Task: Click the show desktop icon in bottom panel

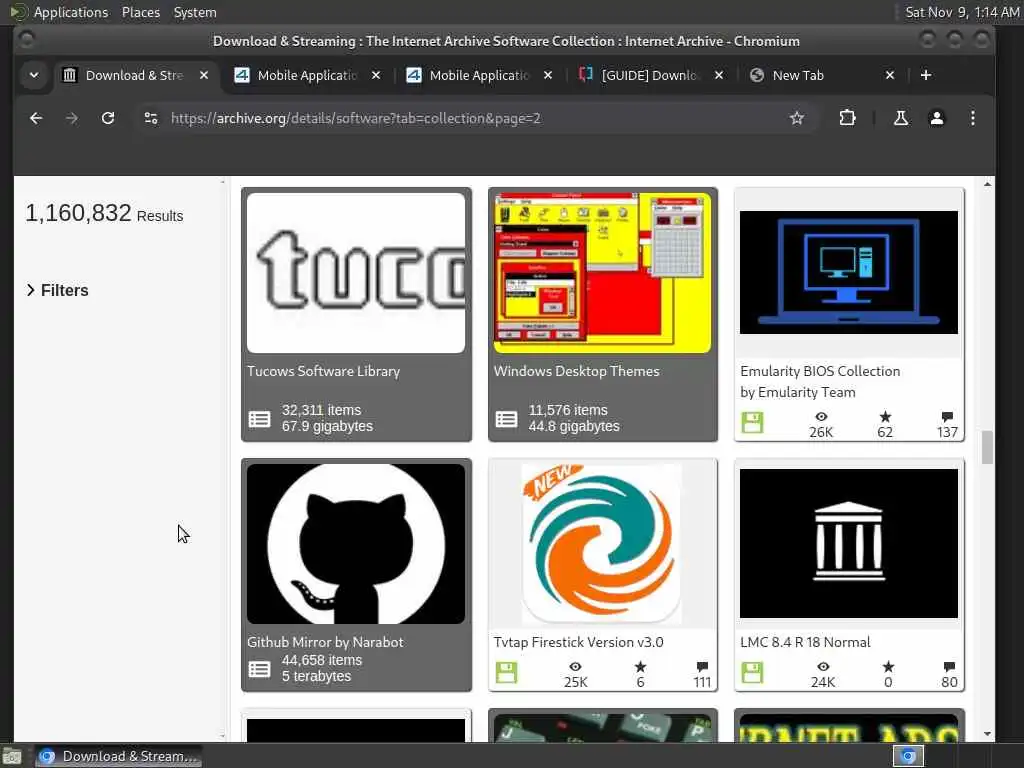Action: click(12, 756)
